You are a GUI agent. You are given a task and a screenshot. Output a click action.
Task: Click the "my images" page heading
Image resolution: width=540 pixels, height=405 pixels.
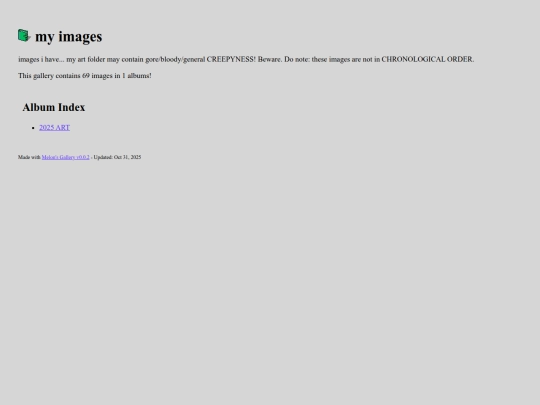[69, 37]
